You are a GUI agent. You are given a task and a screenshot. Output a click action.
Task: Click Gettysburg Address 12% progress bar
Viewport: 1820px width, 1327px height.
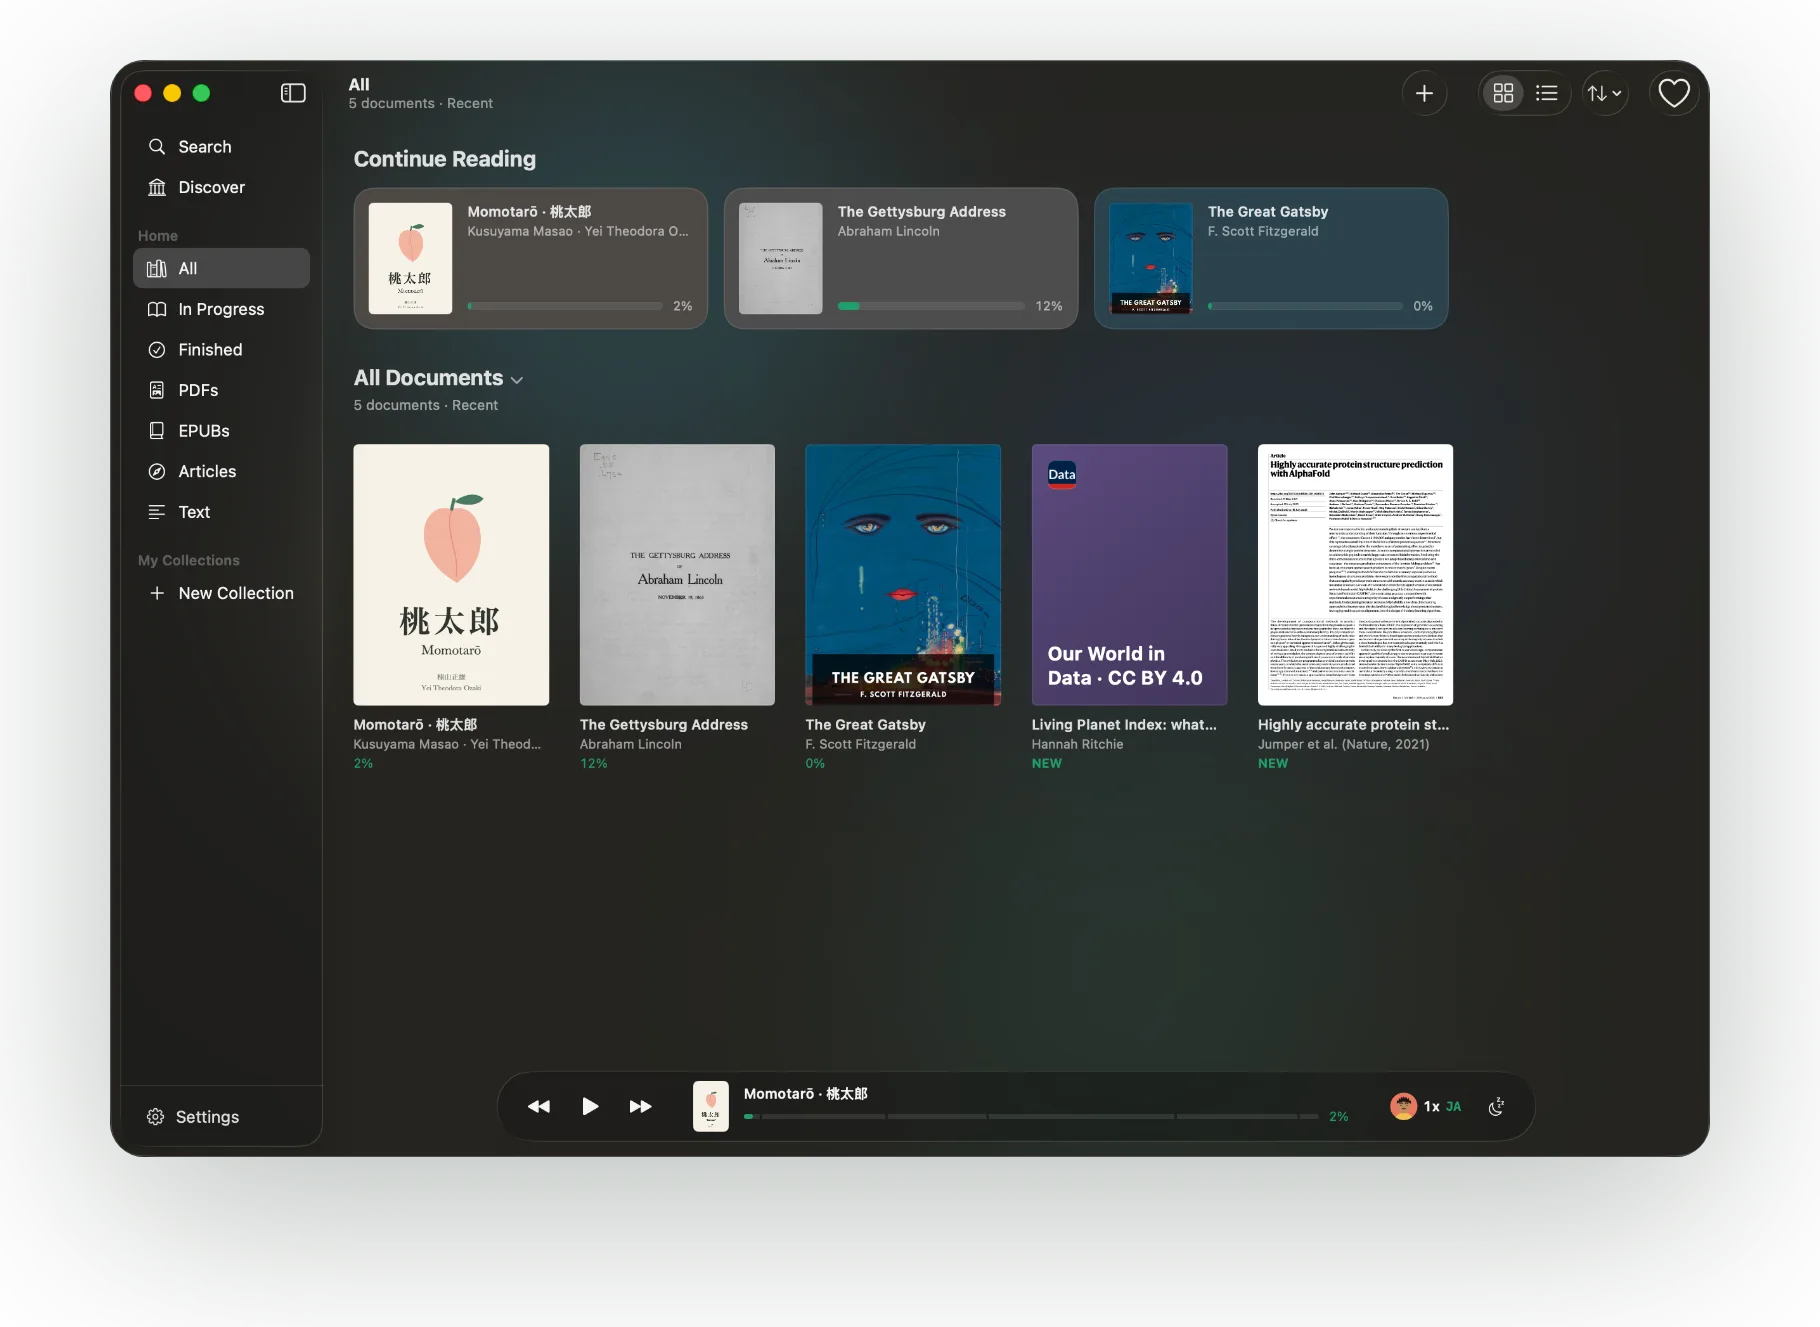tap(931, 306)
